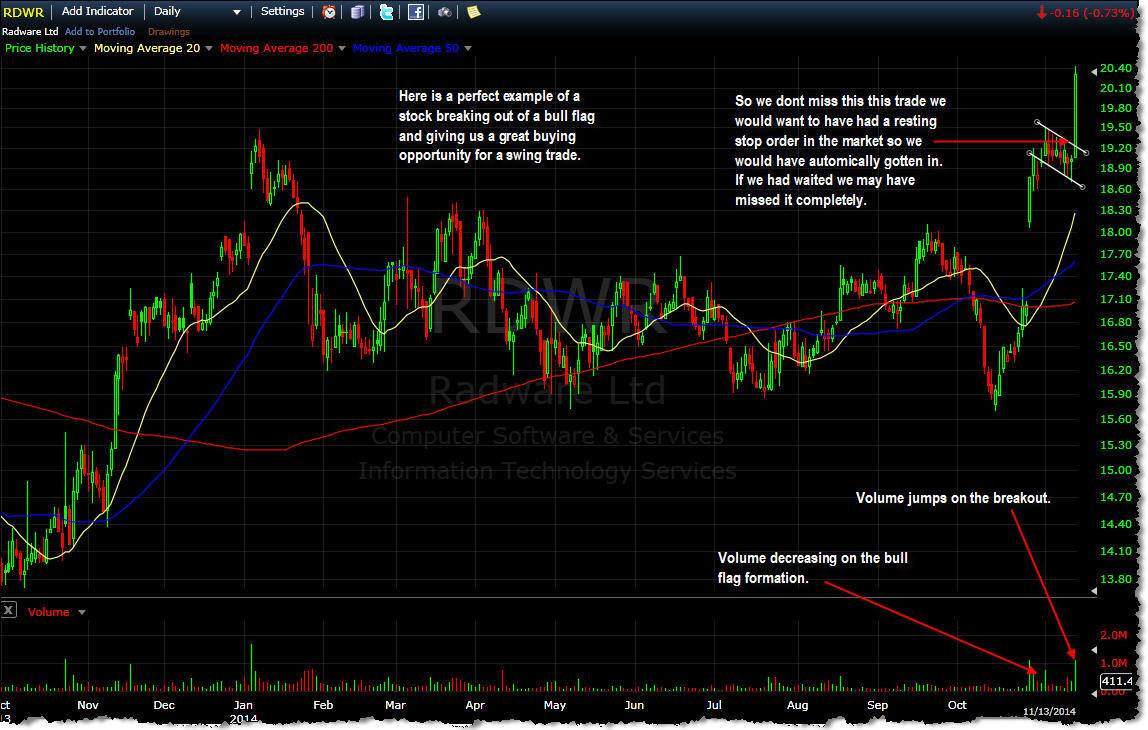
Task: Click the Radware Ltd company name
Action: (30, 31)
